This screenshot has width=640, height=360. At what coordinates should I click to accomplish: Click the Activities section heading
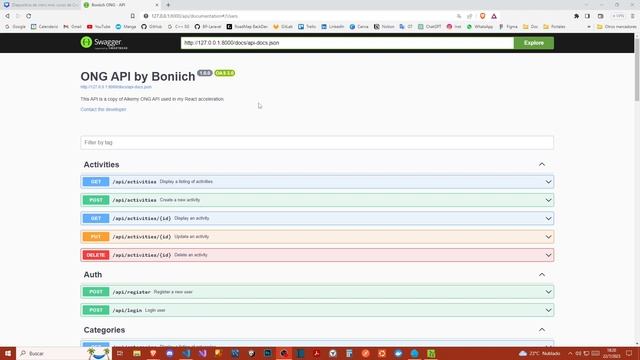tap(101, 164)
